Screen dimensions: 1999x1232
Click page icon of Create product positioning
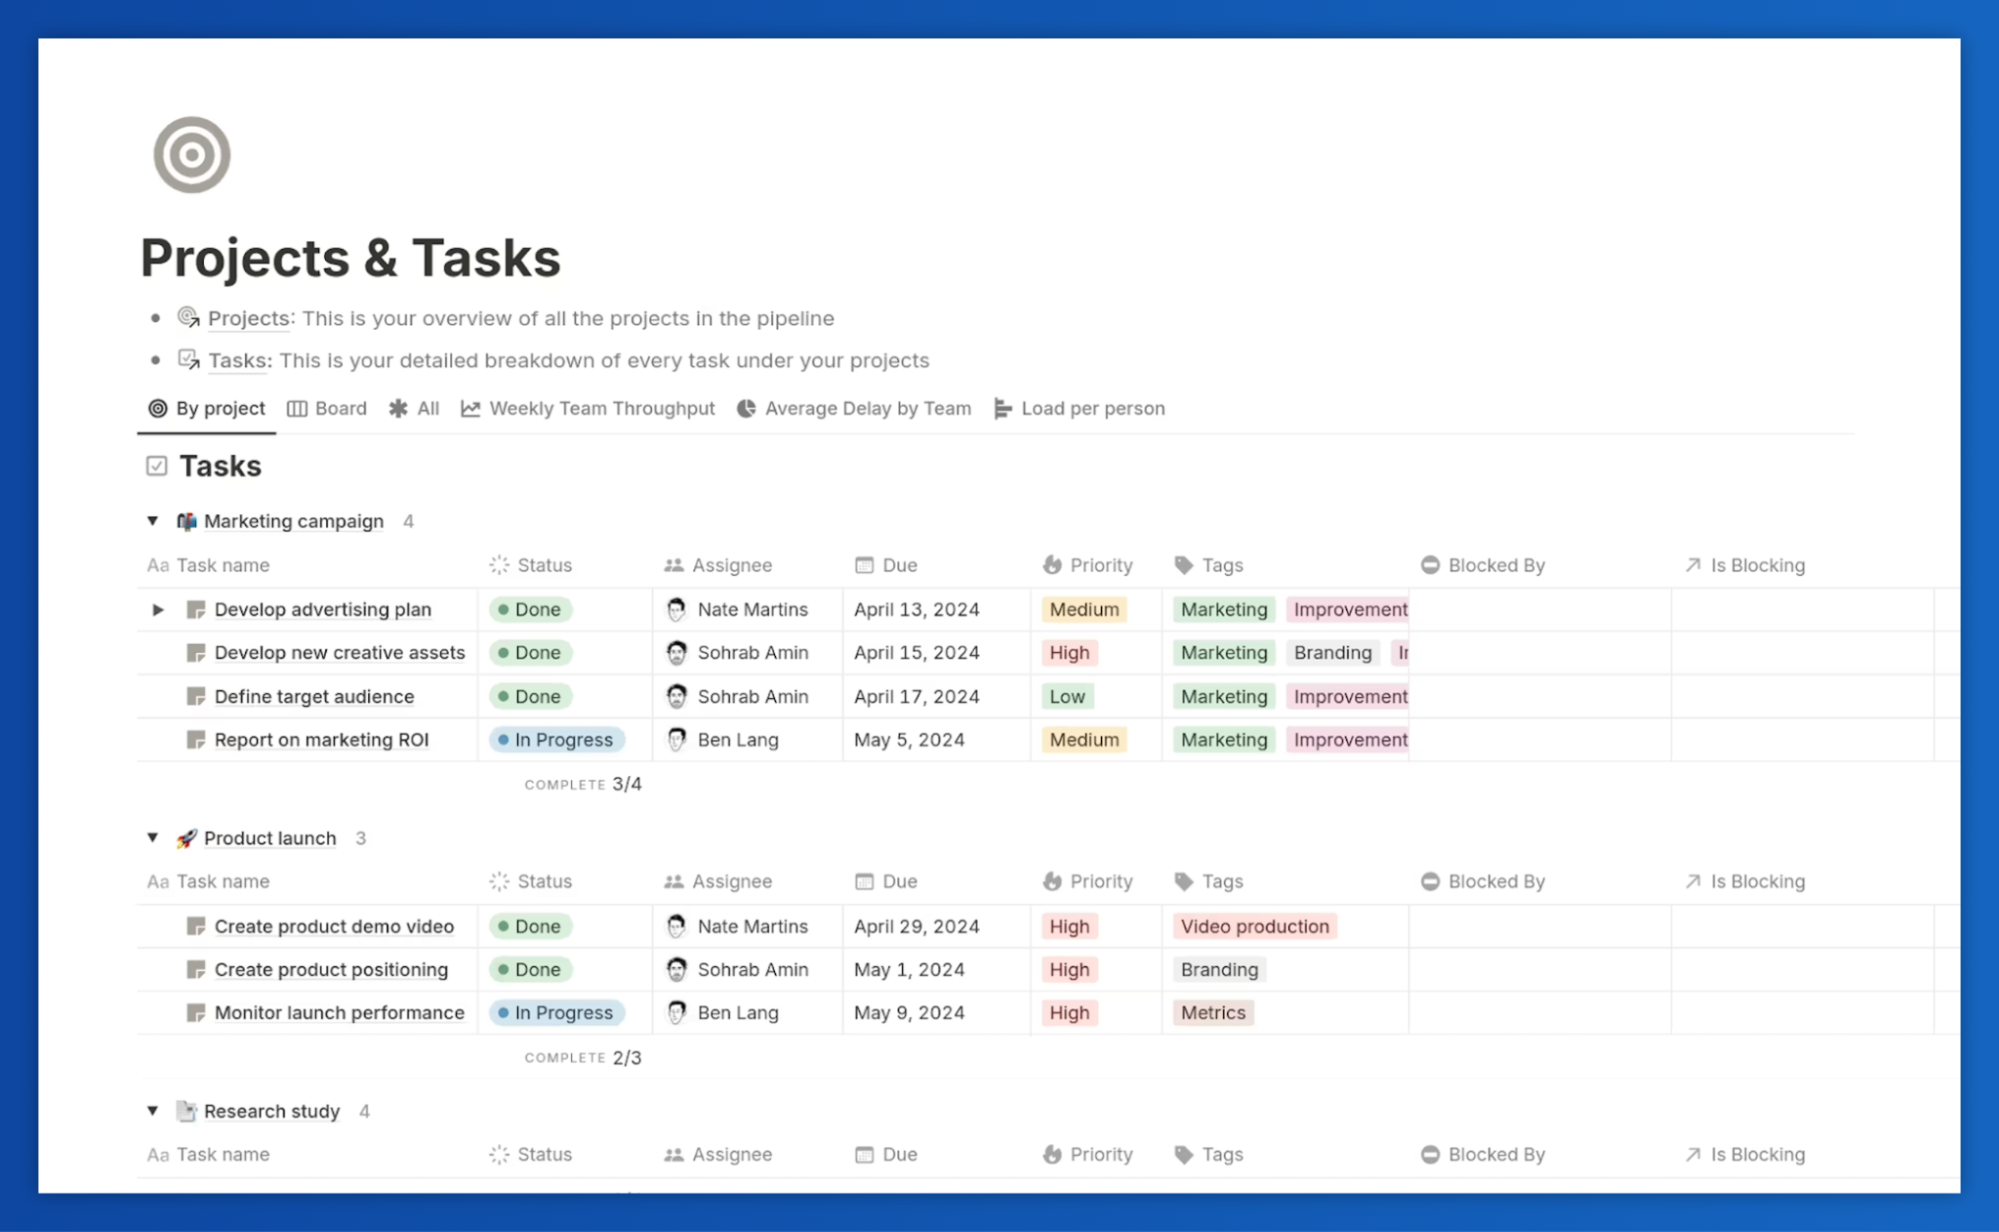(x=196, y=969)
